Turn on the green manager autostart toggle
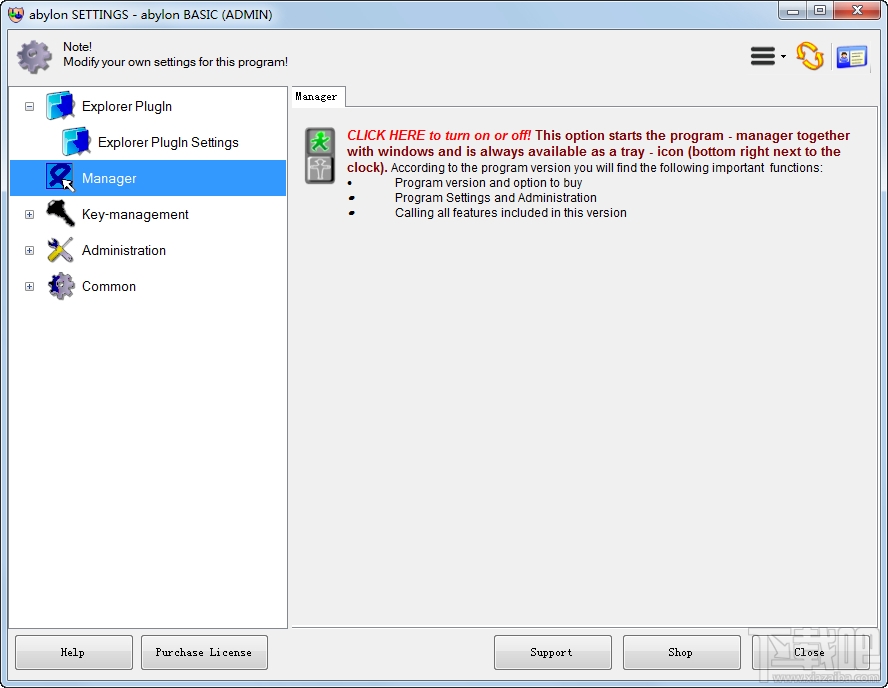888x688 pixels. (x=320, y=141)
